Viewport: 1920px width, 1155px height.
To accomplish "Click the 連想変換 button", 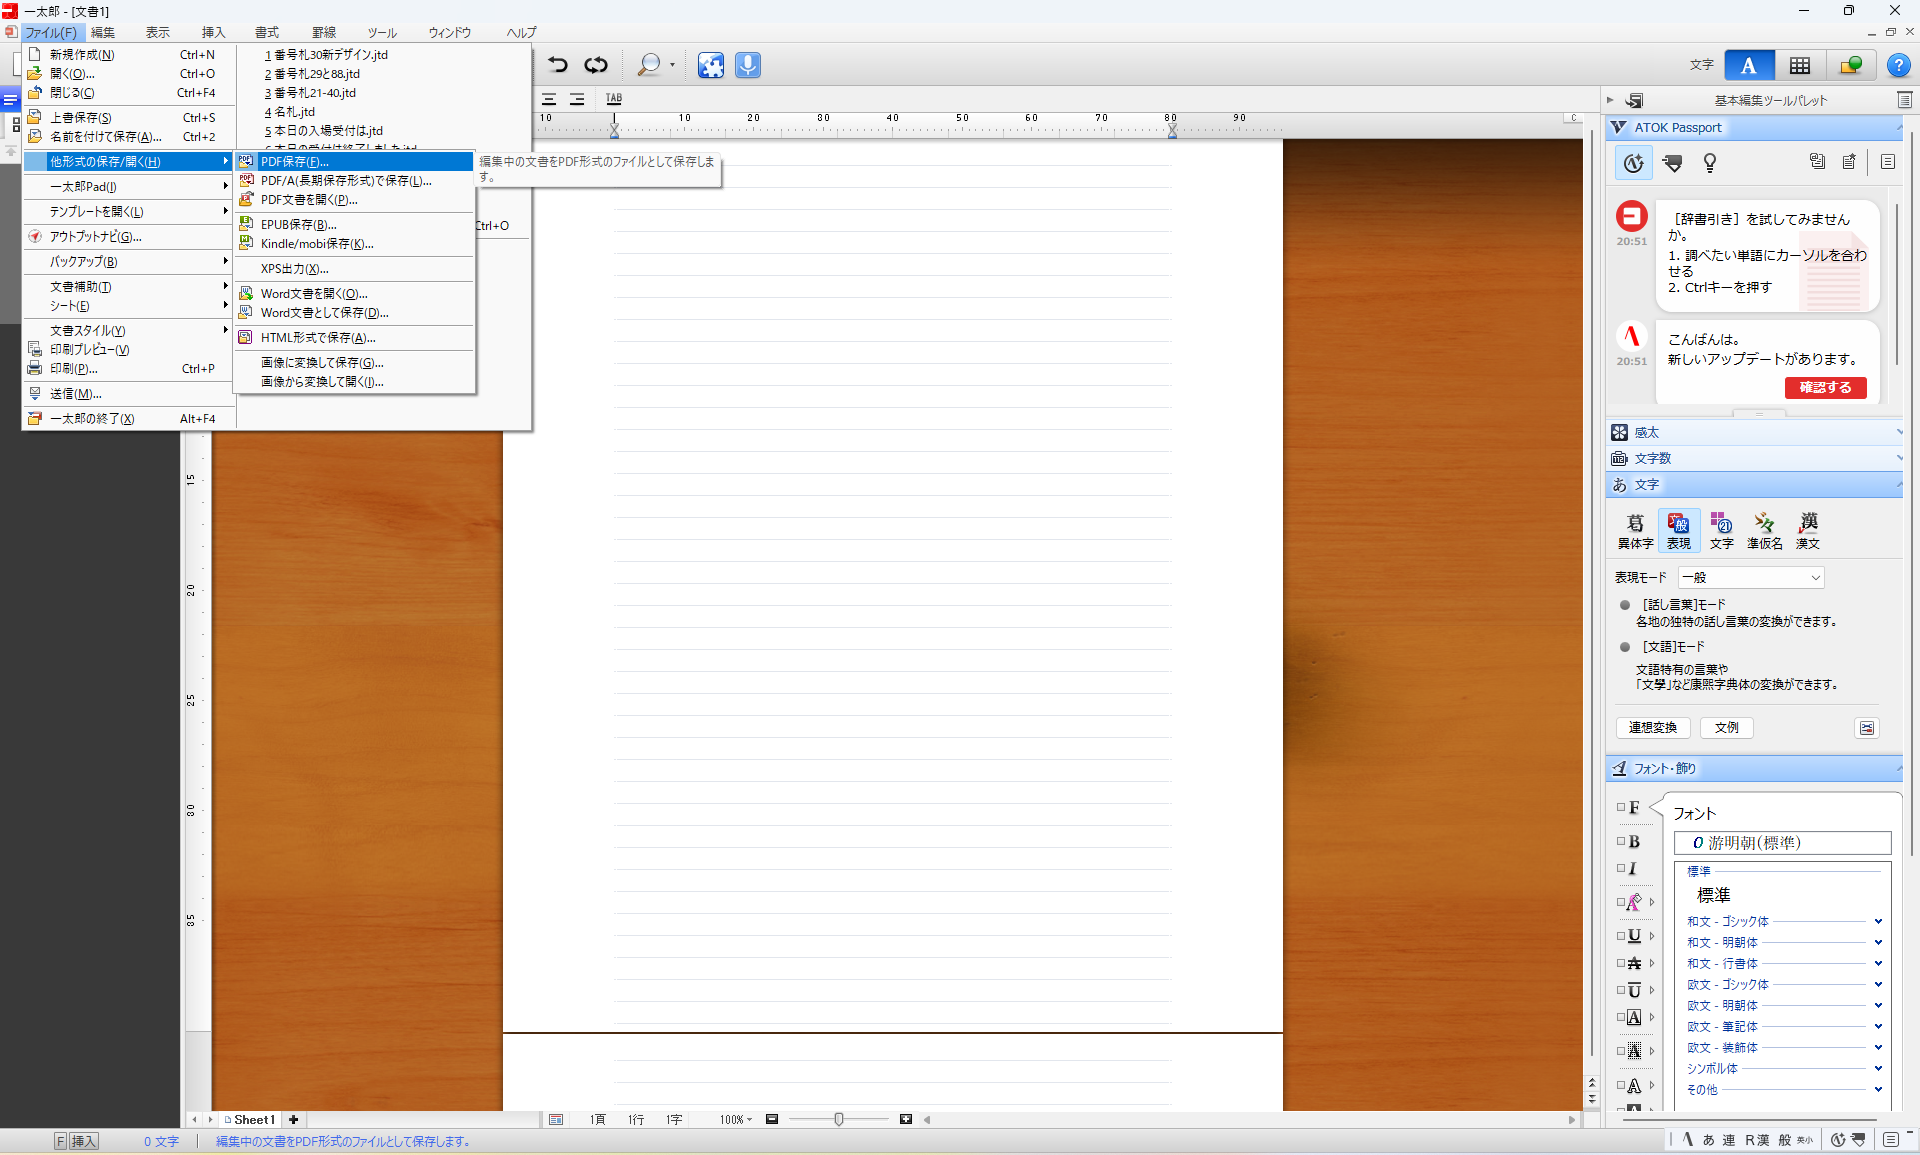I will click(1652, 727).
